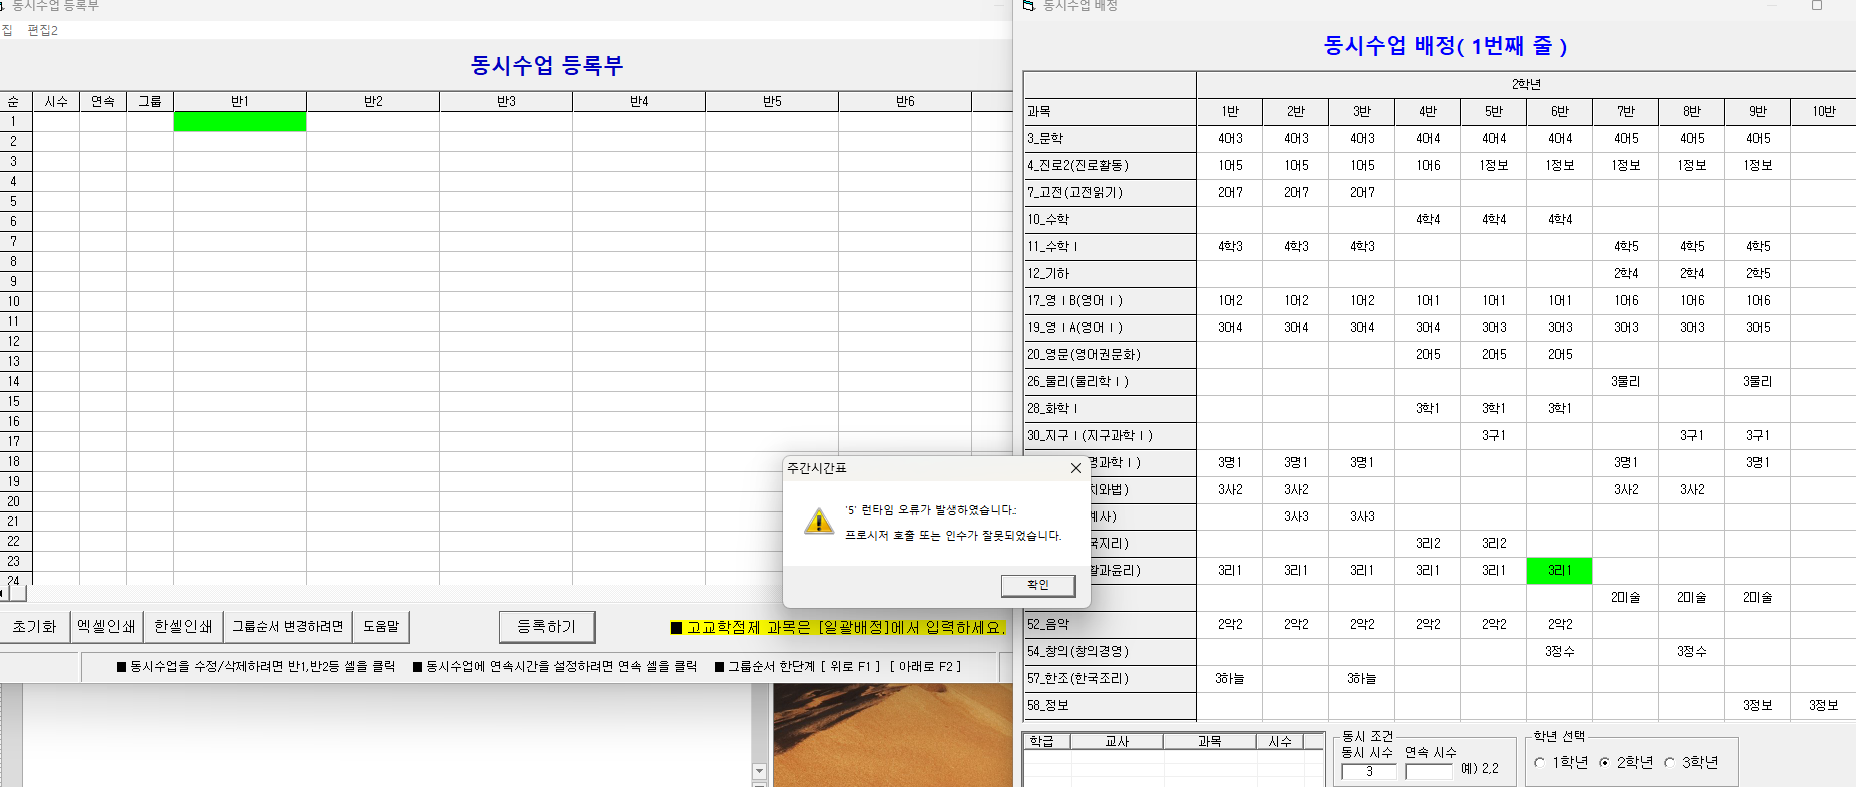Click the 57_한조(한국조리) subject row label
1856x787 pixels.
(x=1109, y=678)
